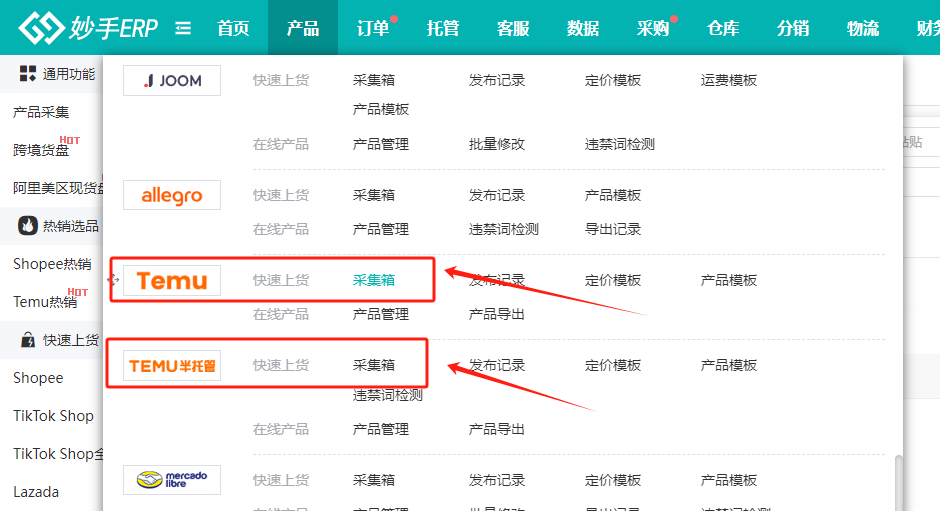Image resolution: width=940 pixels, height=511 pixels.
Task: Open 运费模板 in the JOOM row
Action: (729, 80)
